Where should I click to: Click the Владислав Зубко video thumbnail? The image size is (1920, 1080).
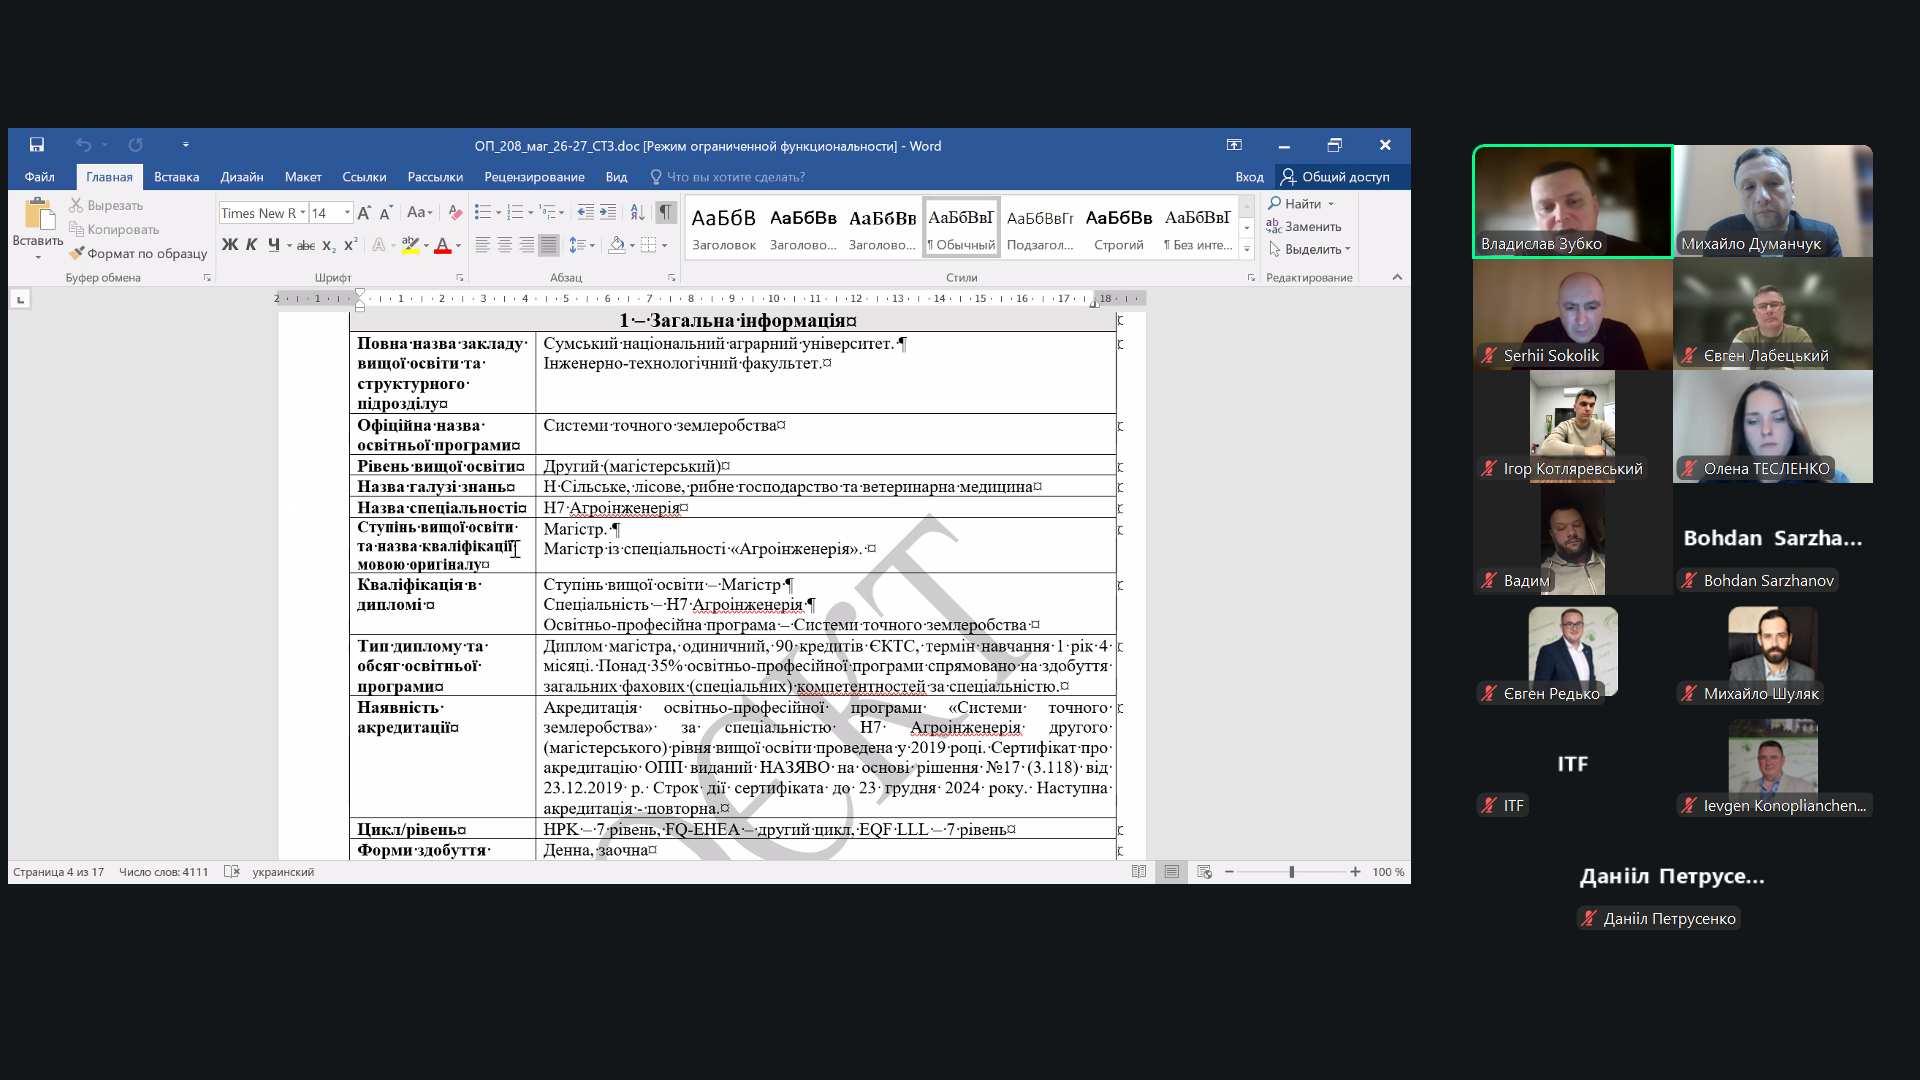point(1572,201)
